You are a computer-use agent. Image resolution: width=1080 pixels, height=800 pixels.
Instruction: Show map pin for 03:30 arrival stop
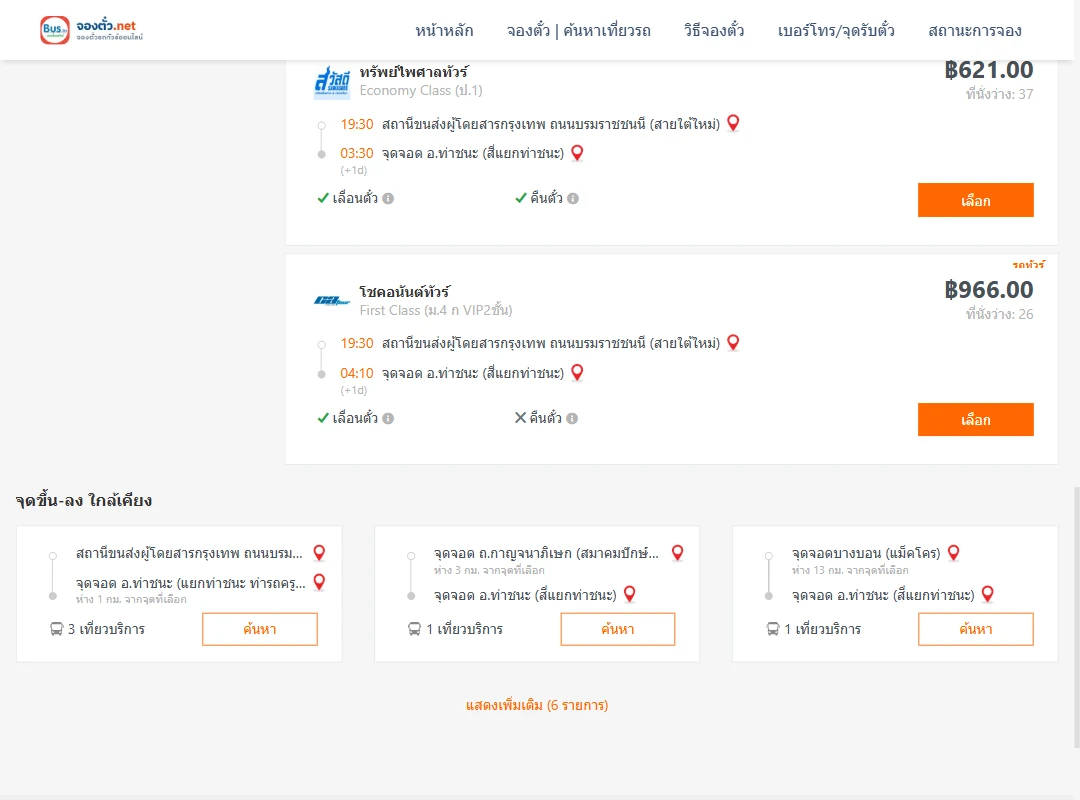[x=577, y=153]
